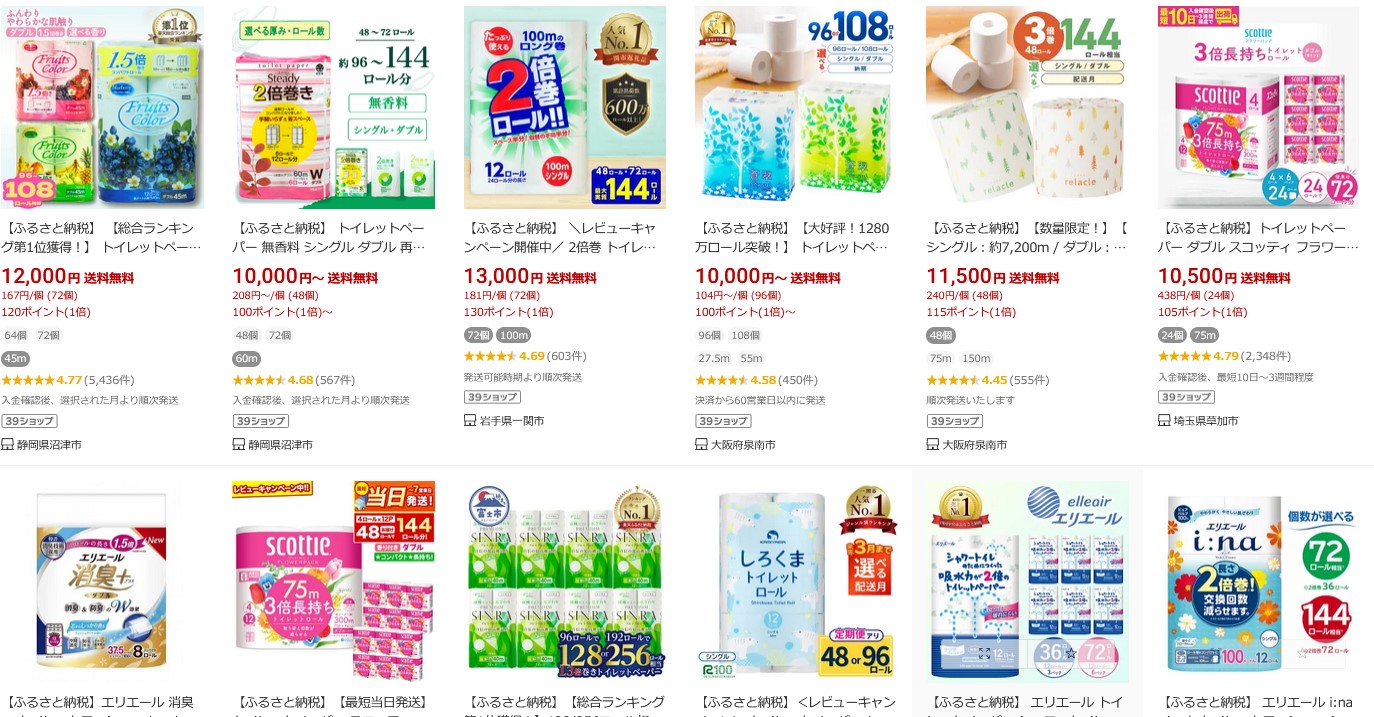
Task: Open the 総合ランキング第1位獲得 toilet paper title link
Action: coord(102,237)
